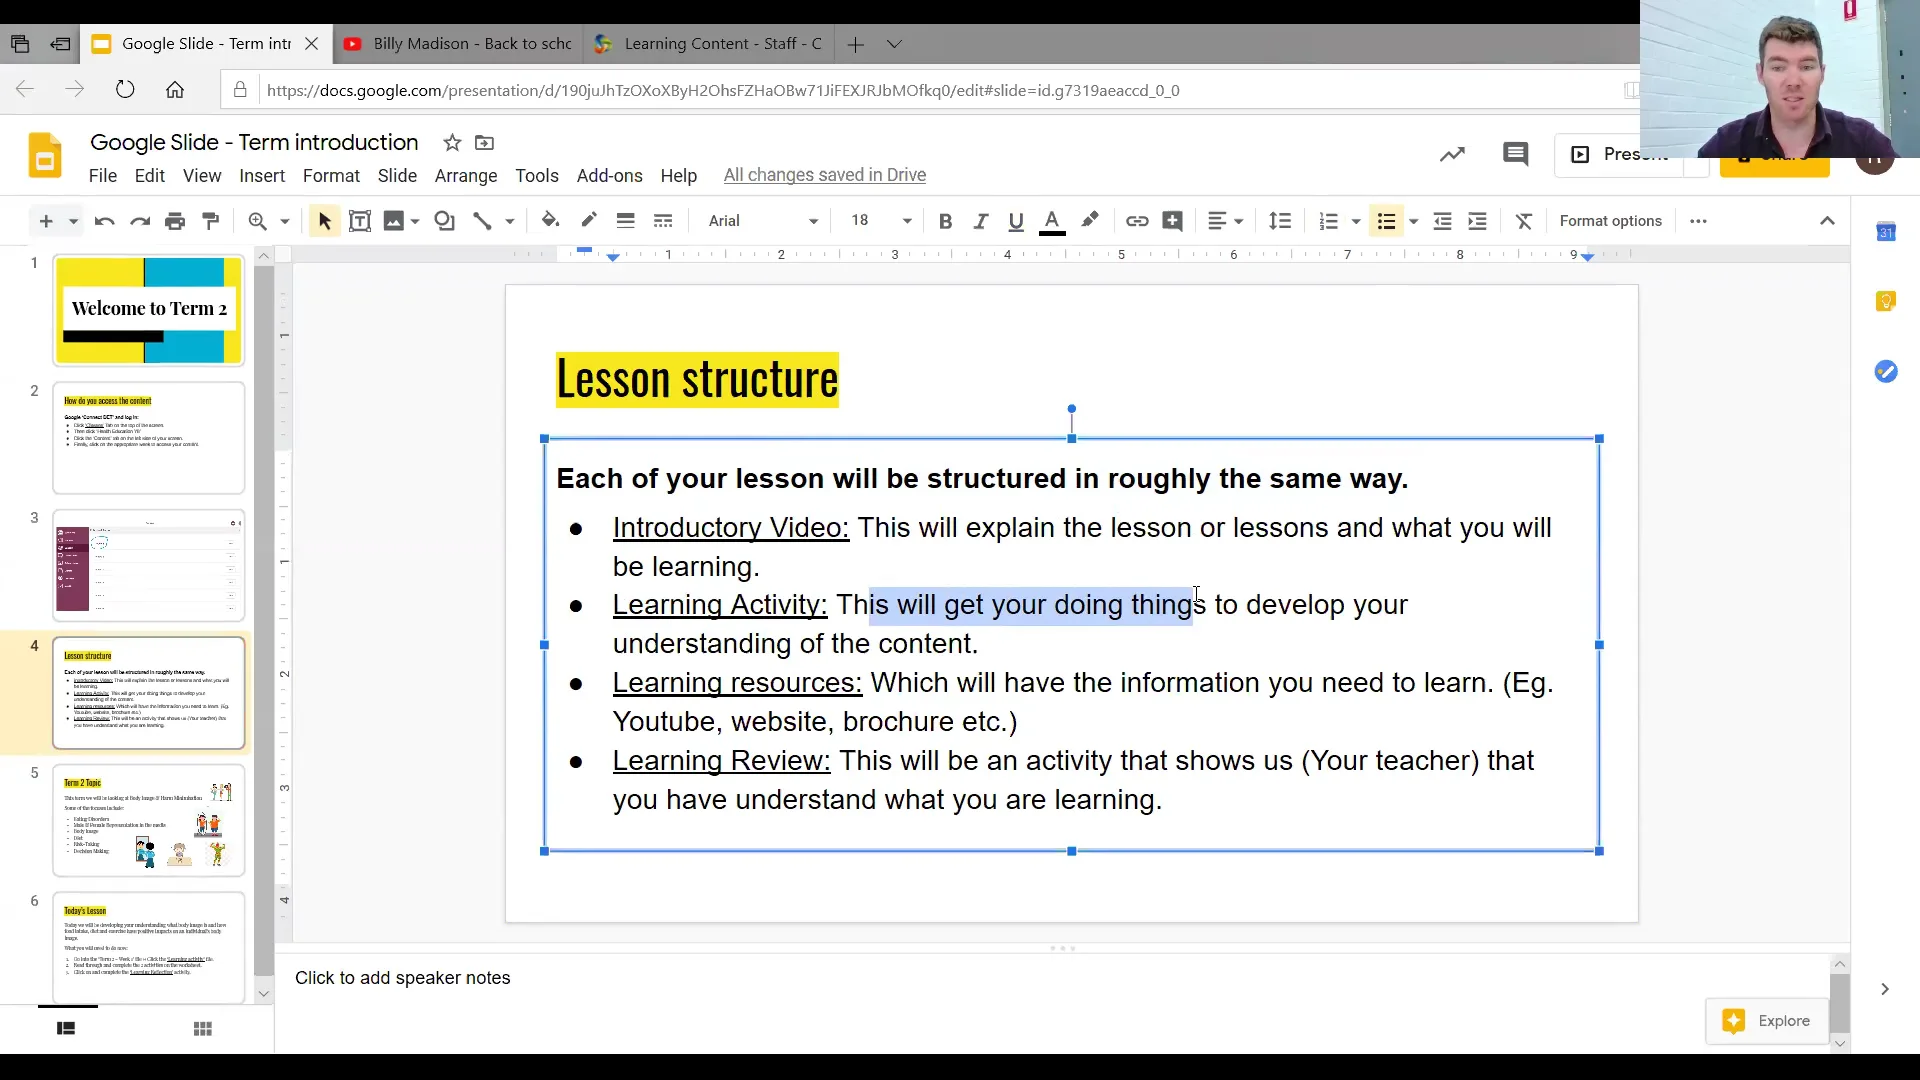The width and height of the screenshot is (1920, 1080).
Task: Decrease indent icon
Action: 1442,221
